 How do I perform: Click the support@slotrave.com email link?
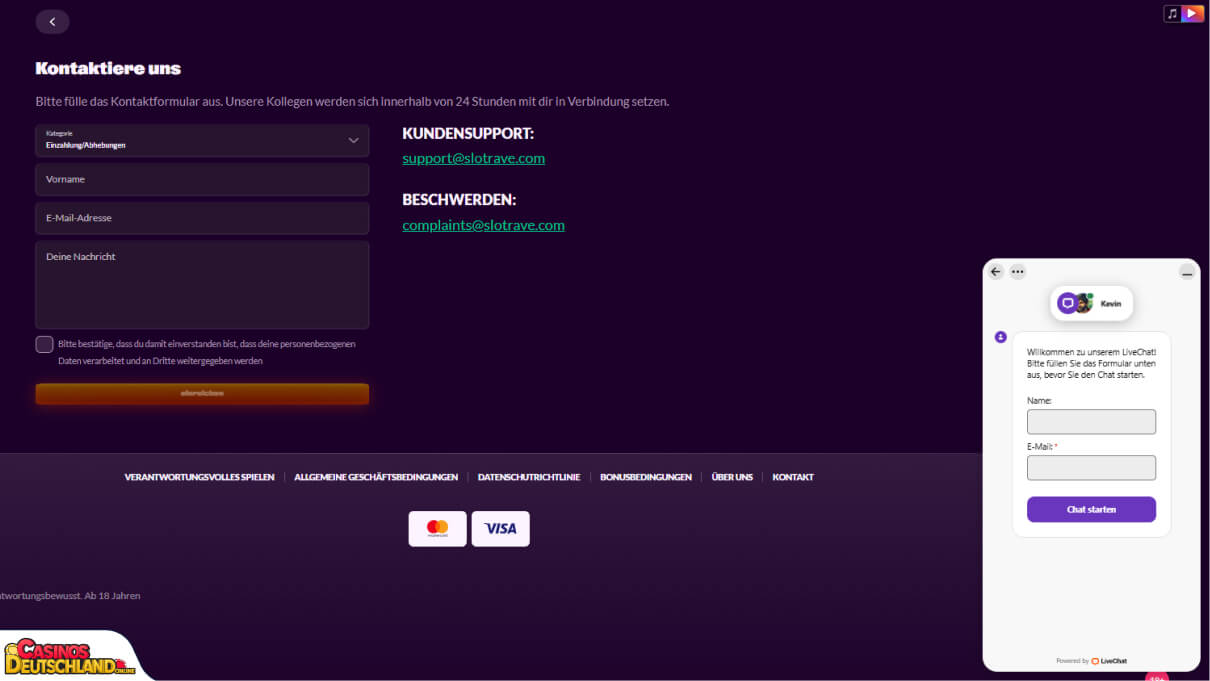pyautogui.click(x=473, y=158)
